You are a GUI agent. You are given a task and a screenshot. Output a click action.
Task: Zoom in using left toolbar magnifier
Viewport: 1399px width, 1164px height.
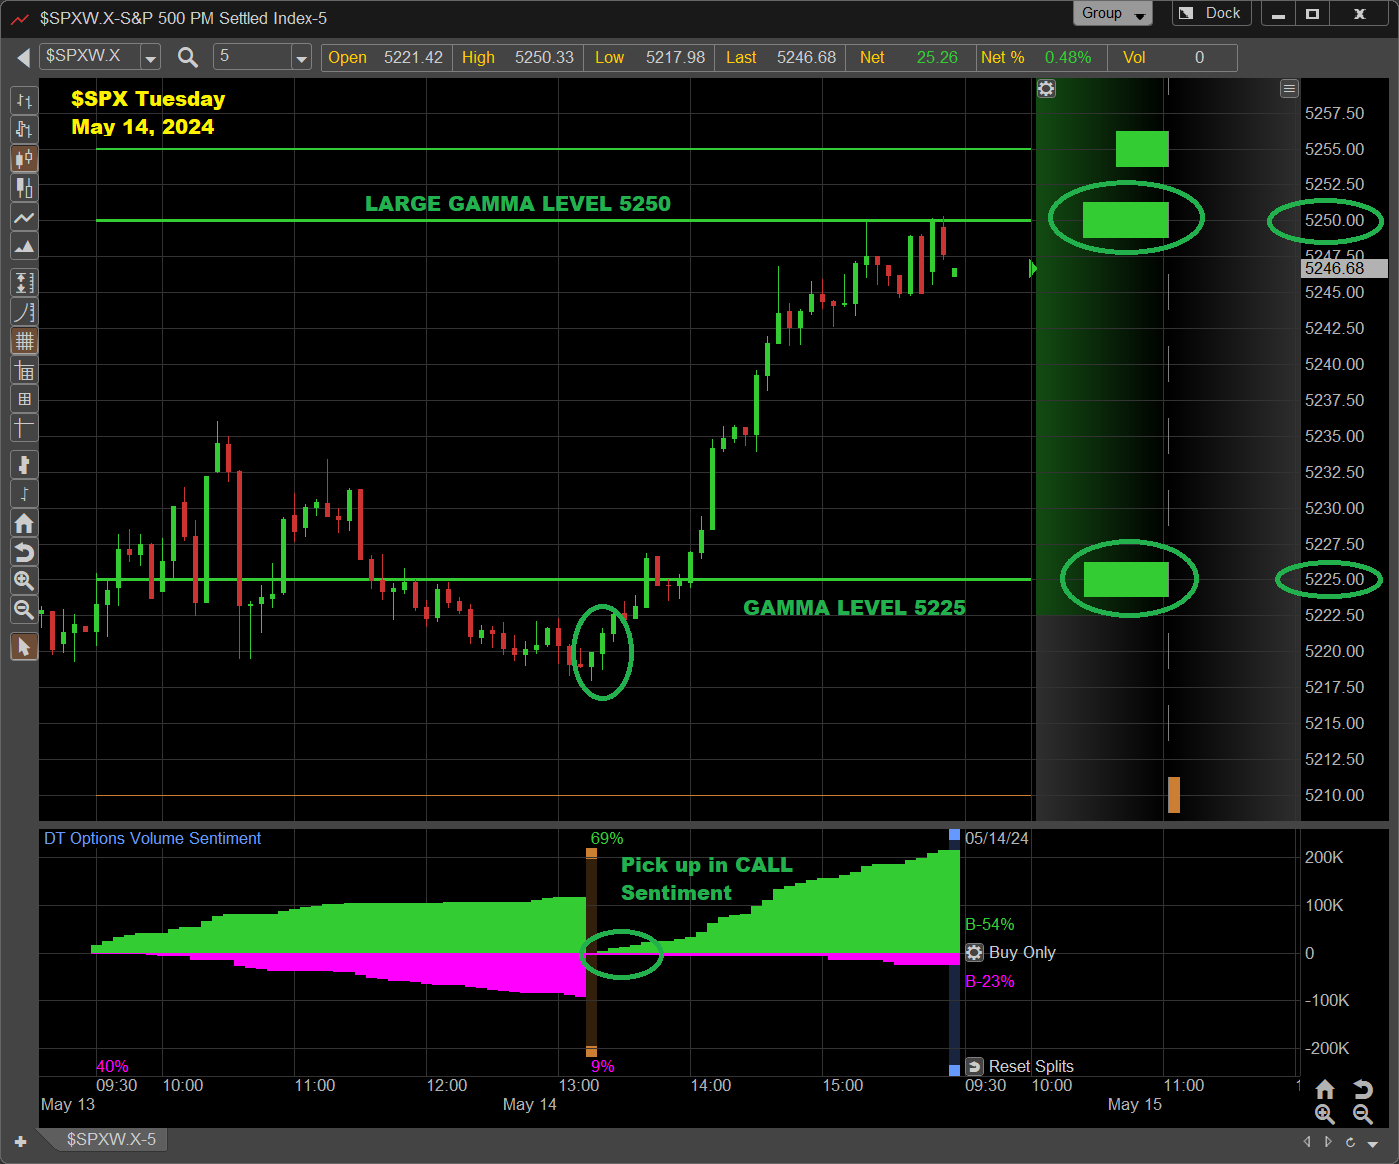pyautogui.click(x=24, y=581)
